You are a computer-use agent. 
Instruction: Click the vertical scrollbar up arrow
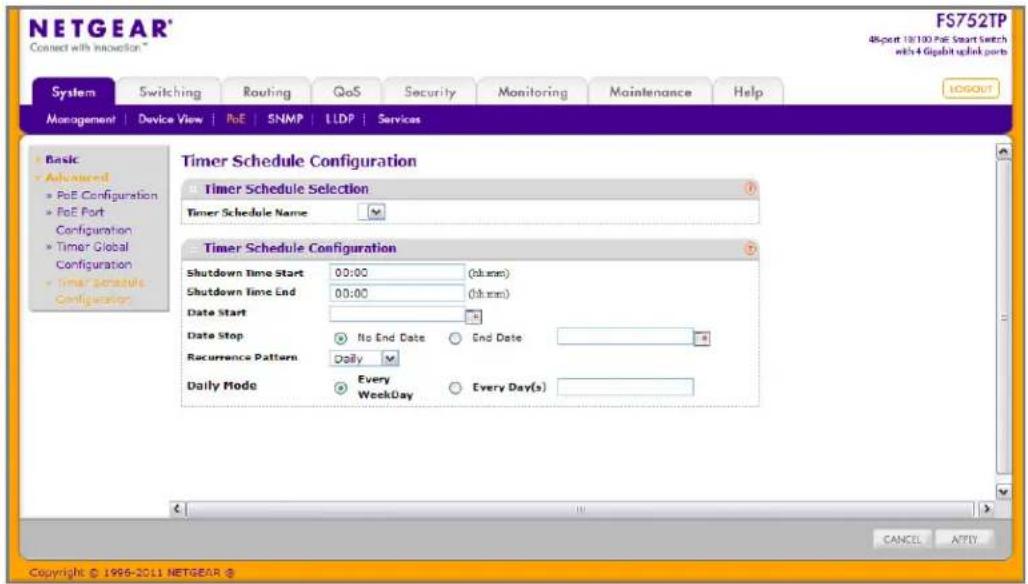pyautogui.click(x=1003, y=151)
